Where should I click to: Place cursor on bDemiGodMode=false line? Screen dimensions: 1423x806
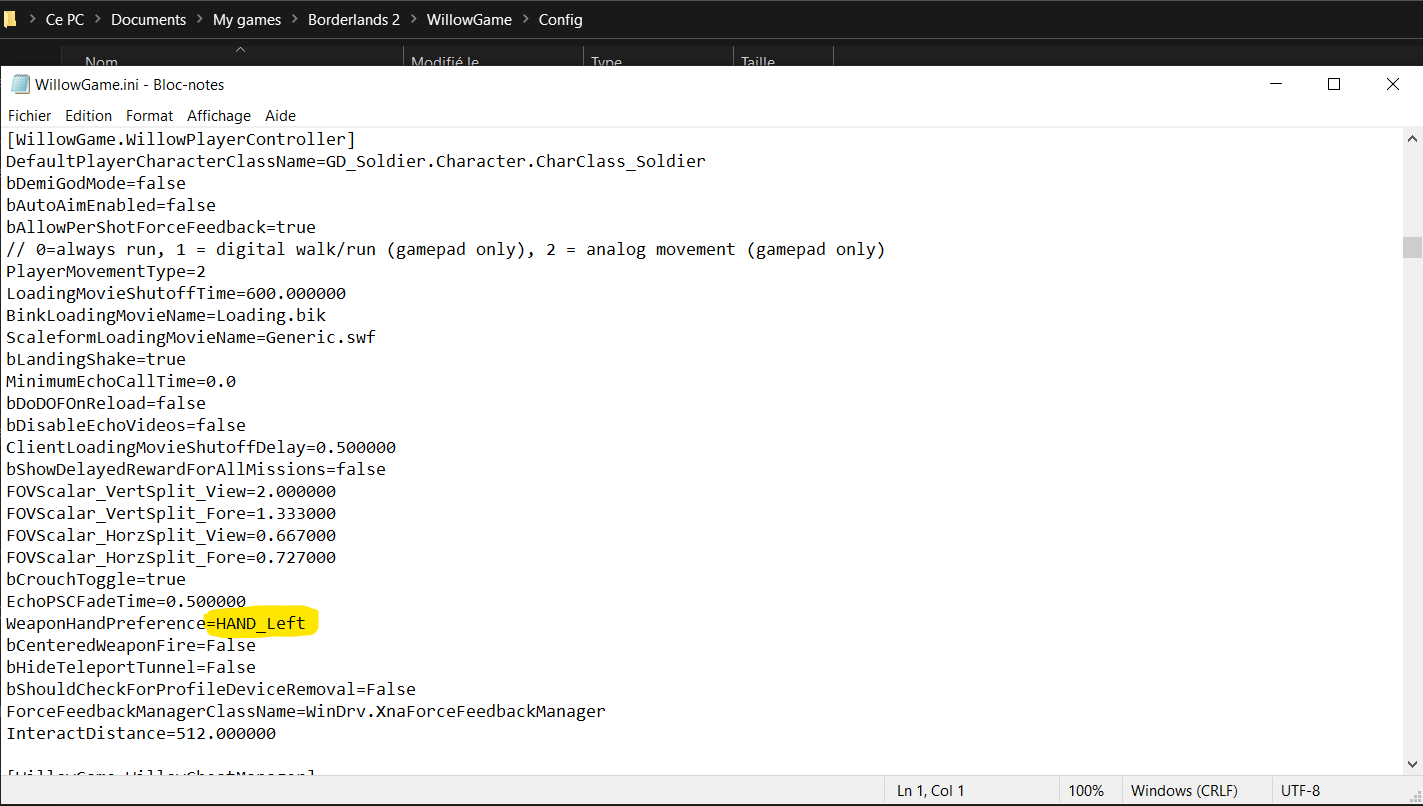point(96,183)
